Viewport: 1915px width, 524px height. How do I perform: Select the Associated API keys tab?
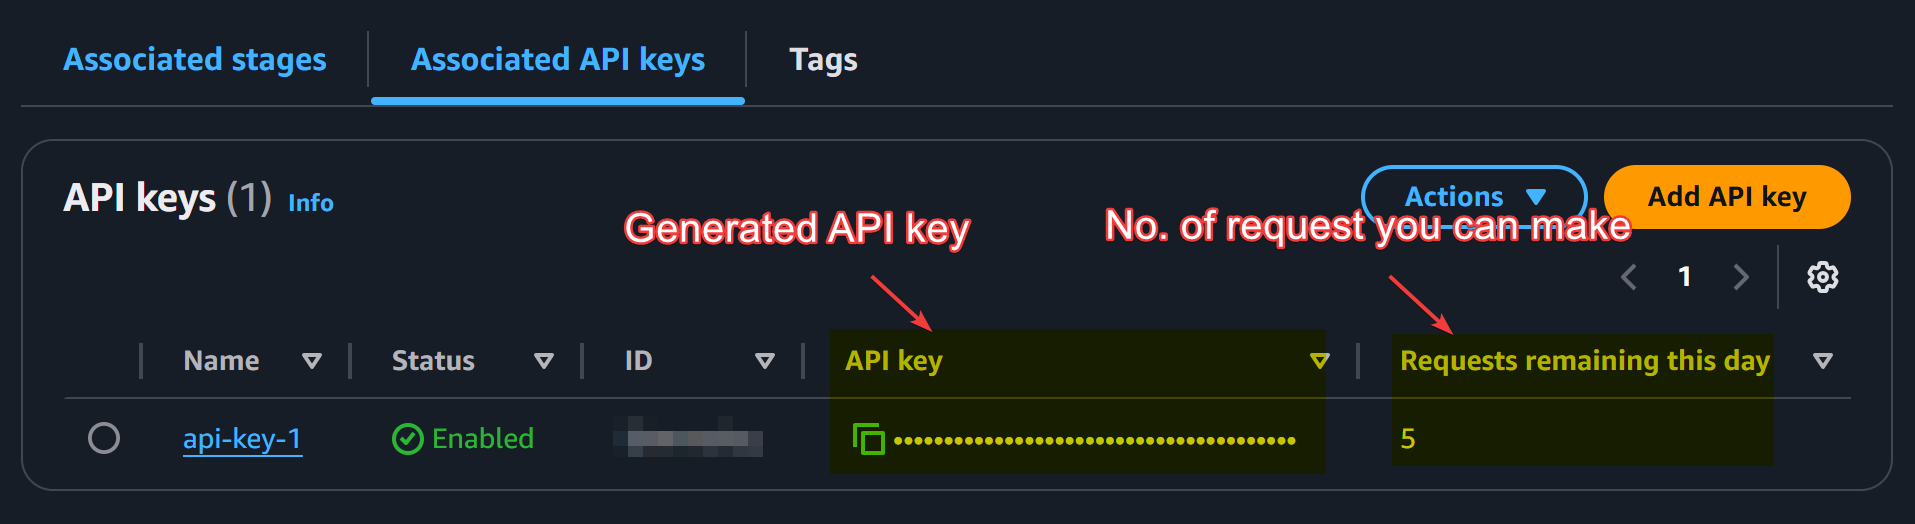coord(558,60)
